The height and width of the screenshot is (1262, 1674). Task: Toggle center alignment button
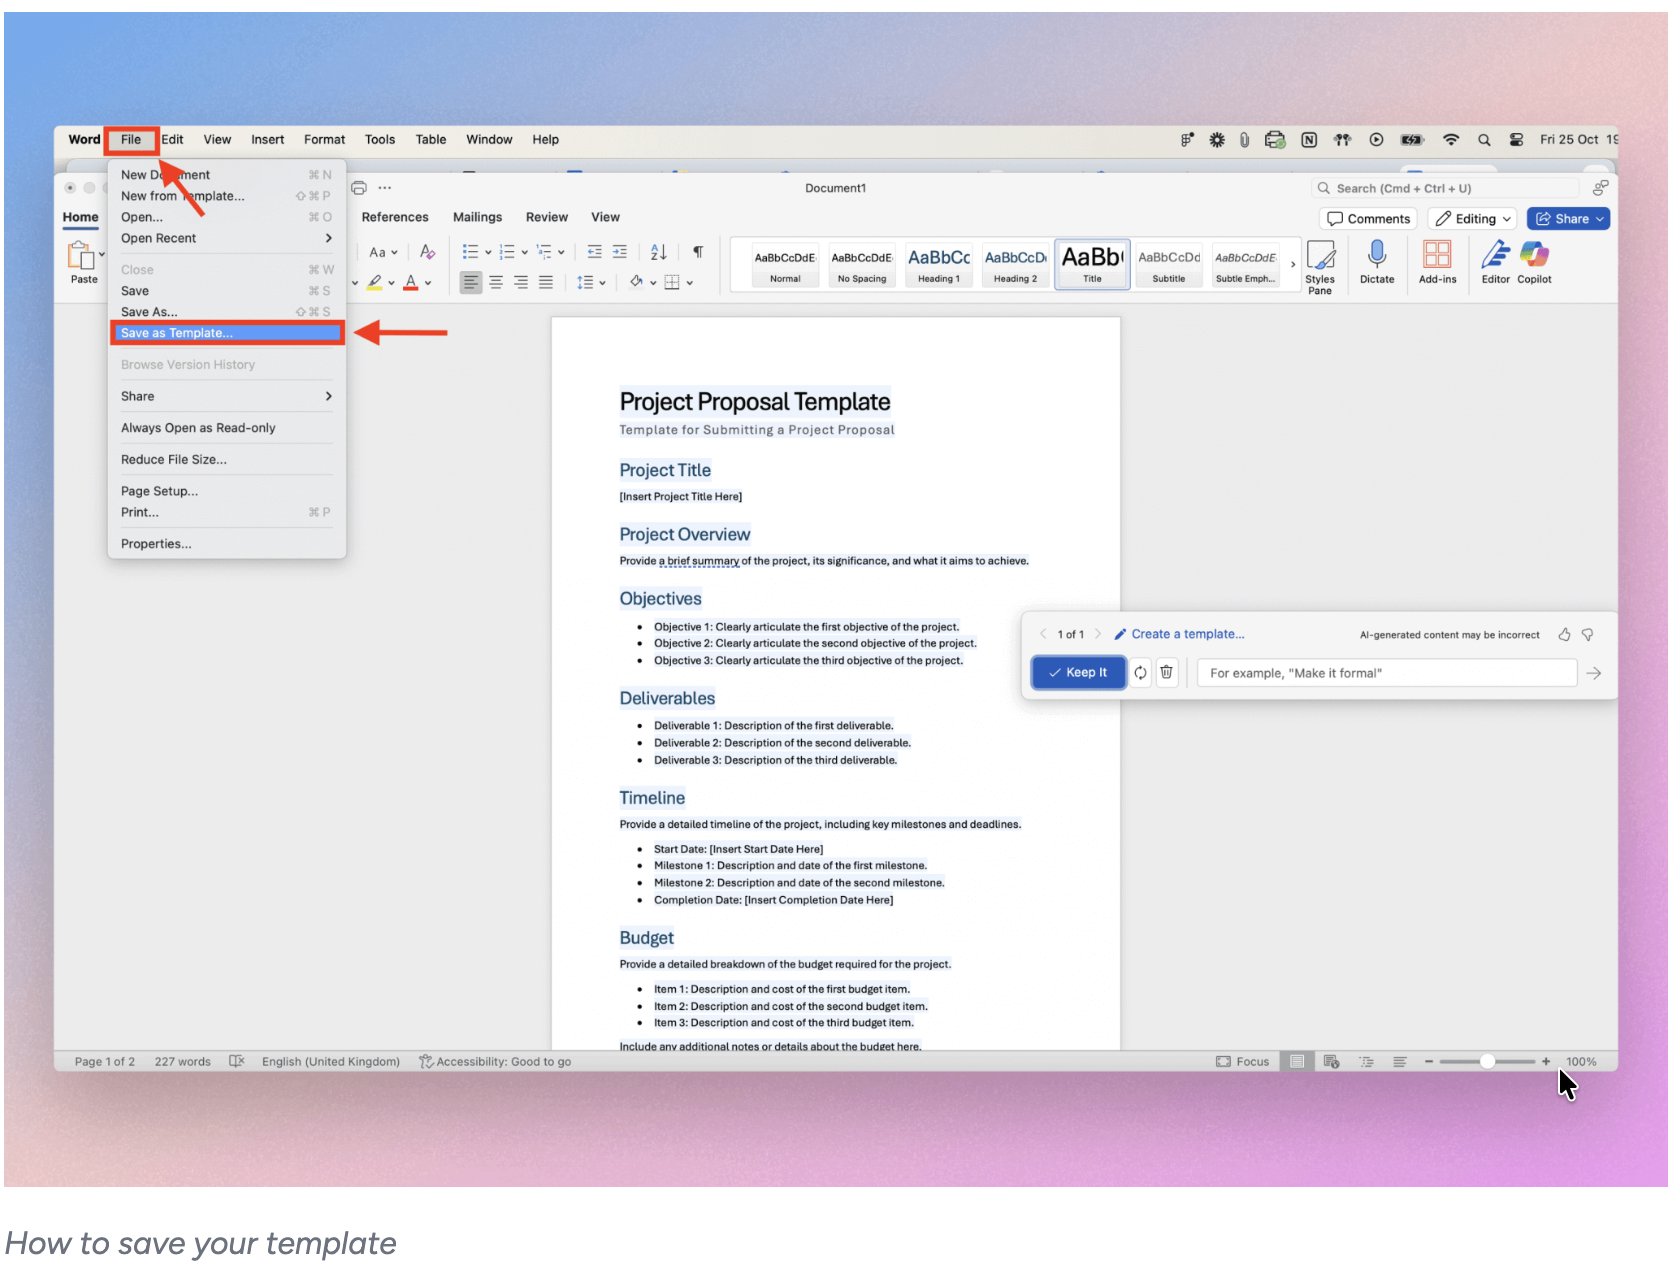tap(496, 283)
